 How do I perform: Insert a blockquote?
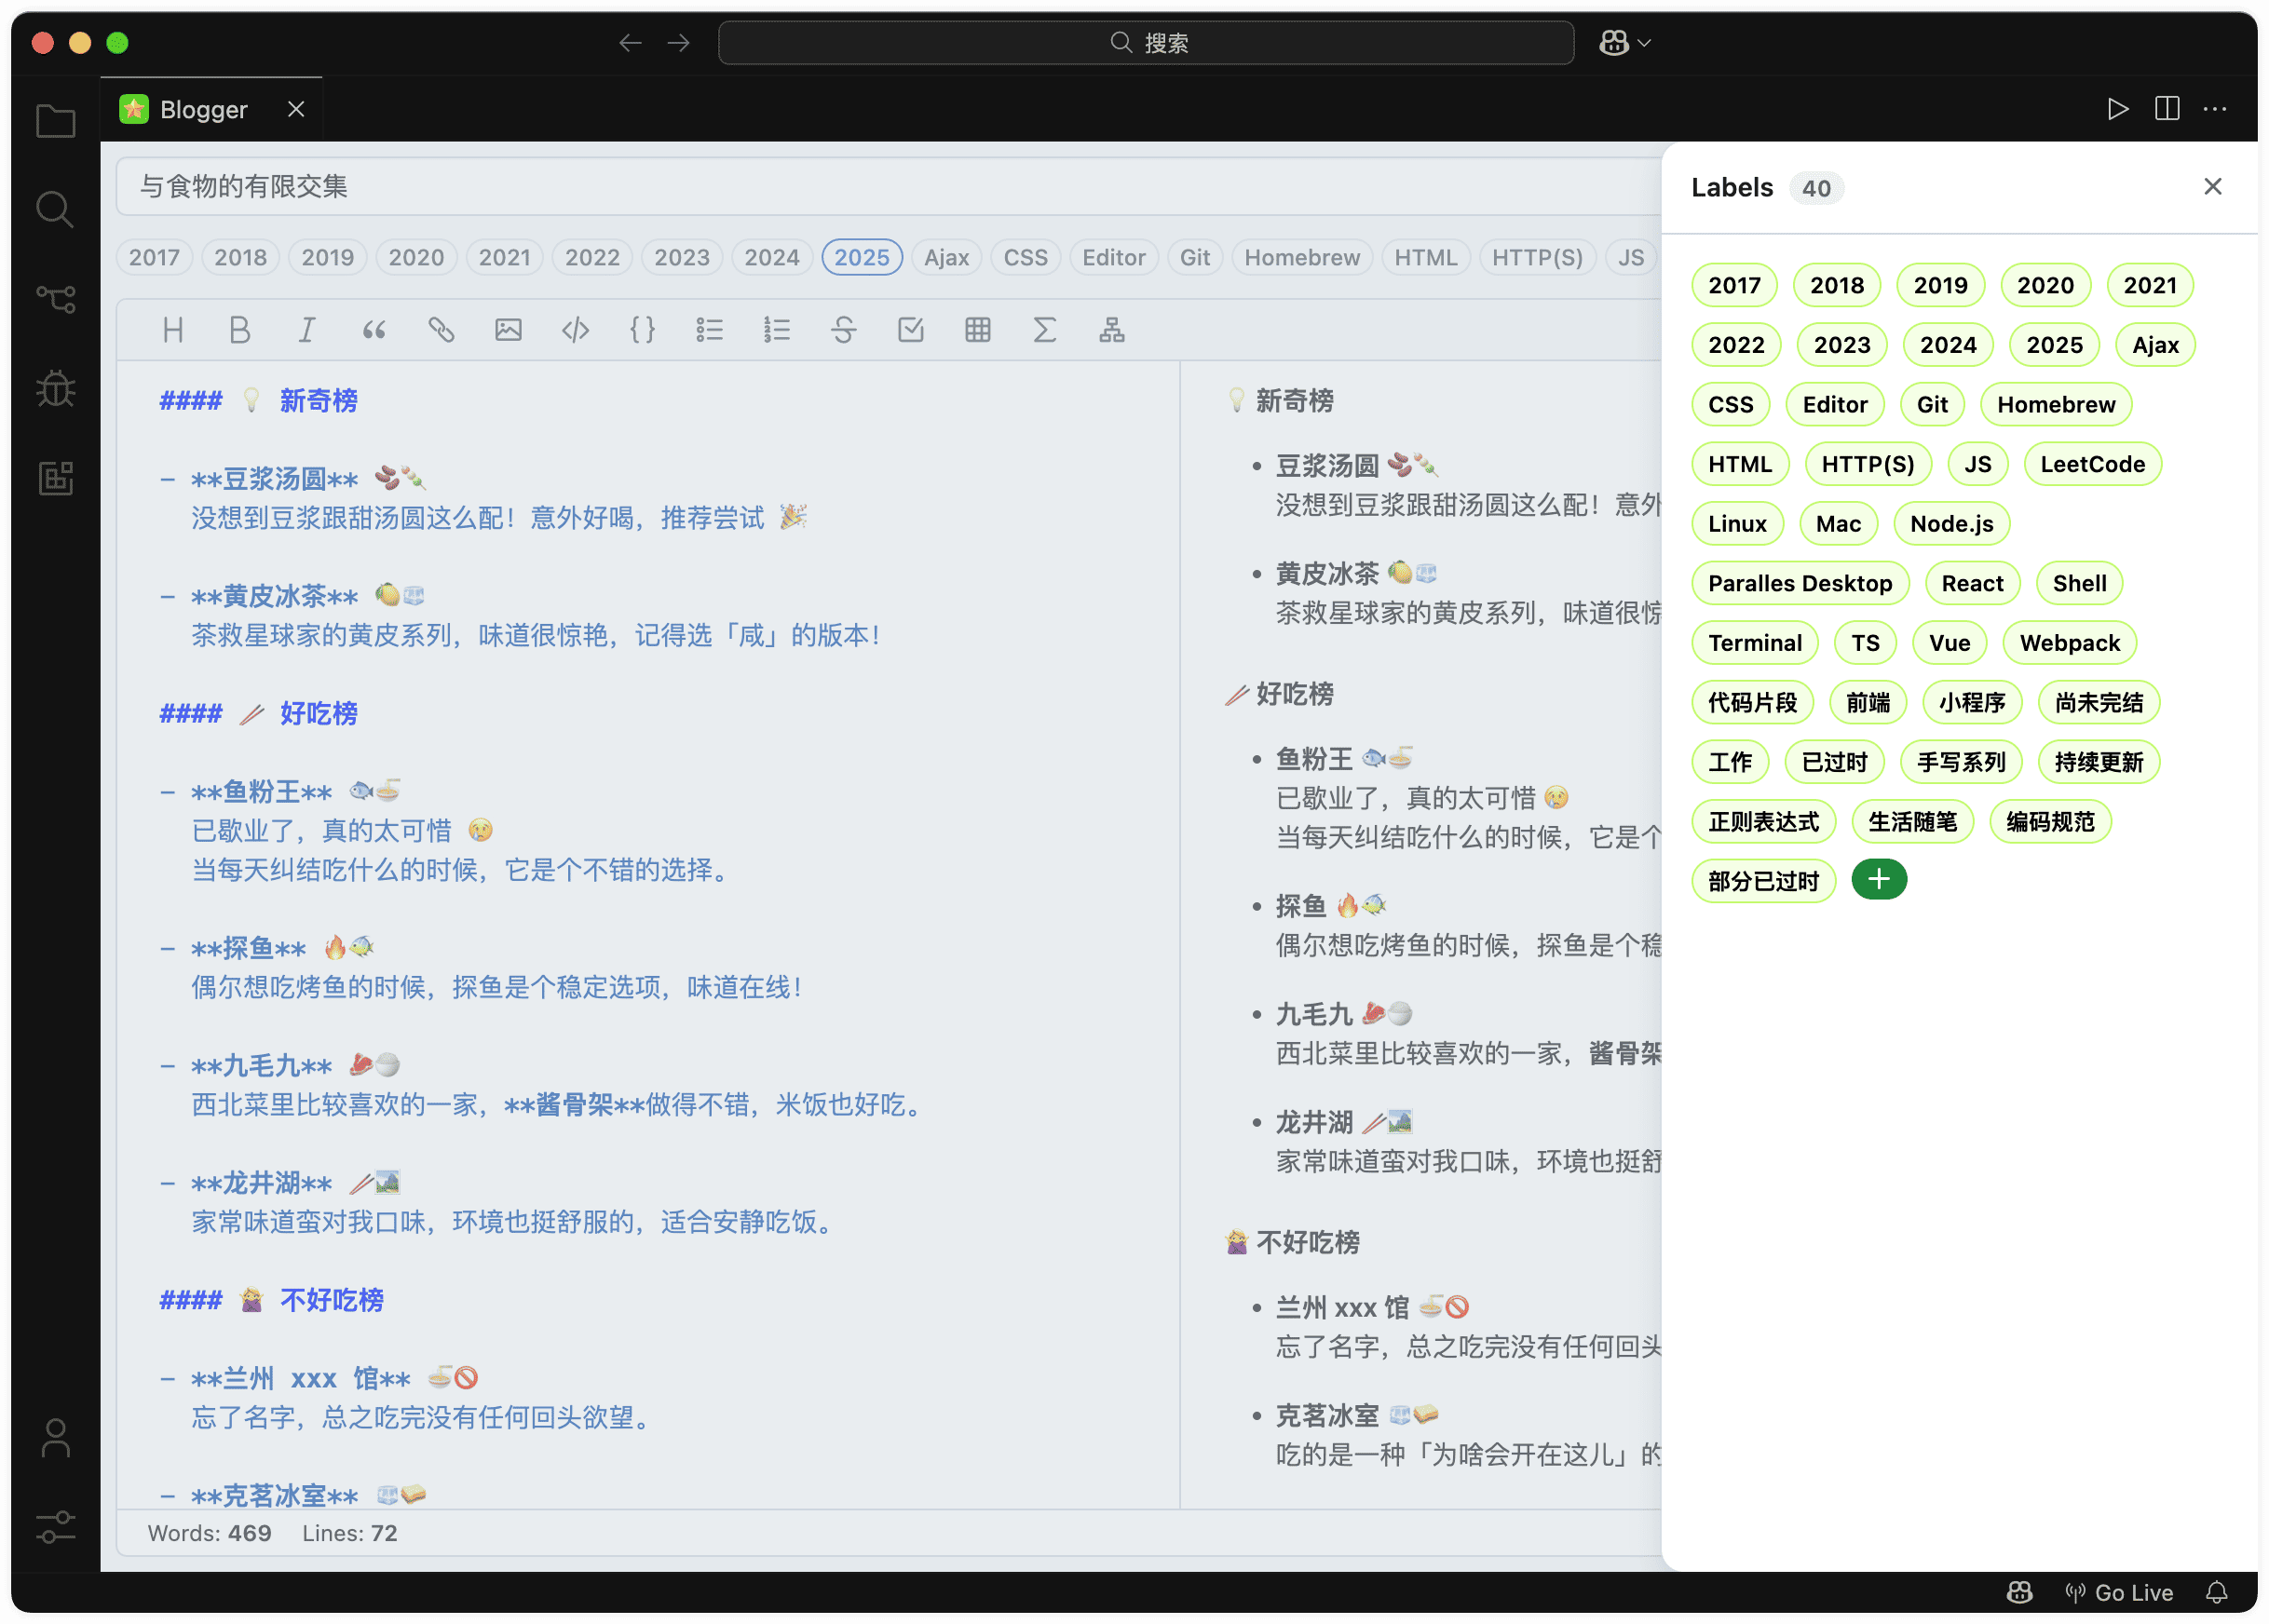pyautogui.click(x=374, y=330)
